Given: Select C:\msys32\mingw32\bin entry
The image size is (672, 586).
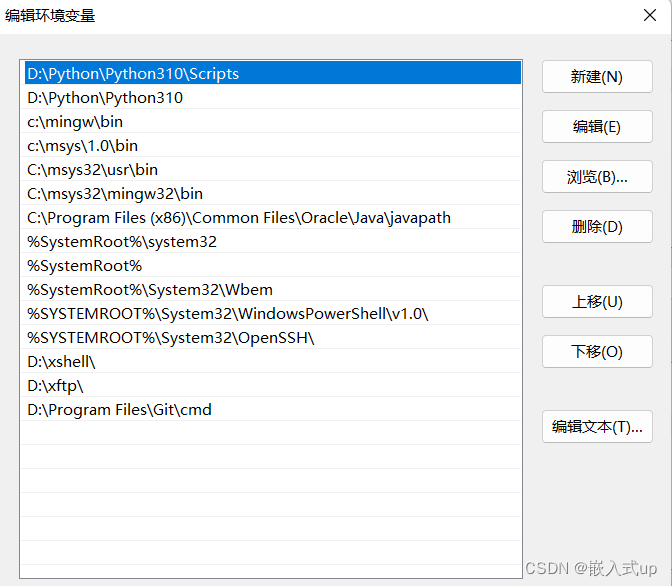Looking at the screenshot, I should [x=273, y=193].
